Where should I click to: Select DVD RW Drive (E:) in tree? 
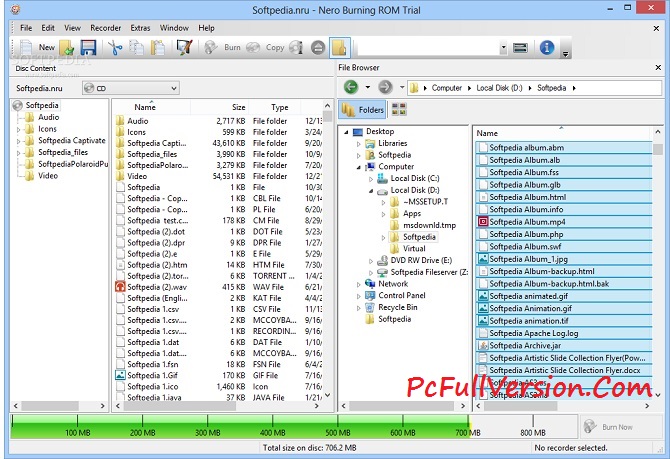[421, 260]
